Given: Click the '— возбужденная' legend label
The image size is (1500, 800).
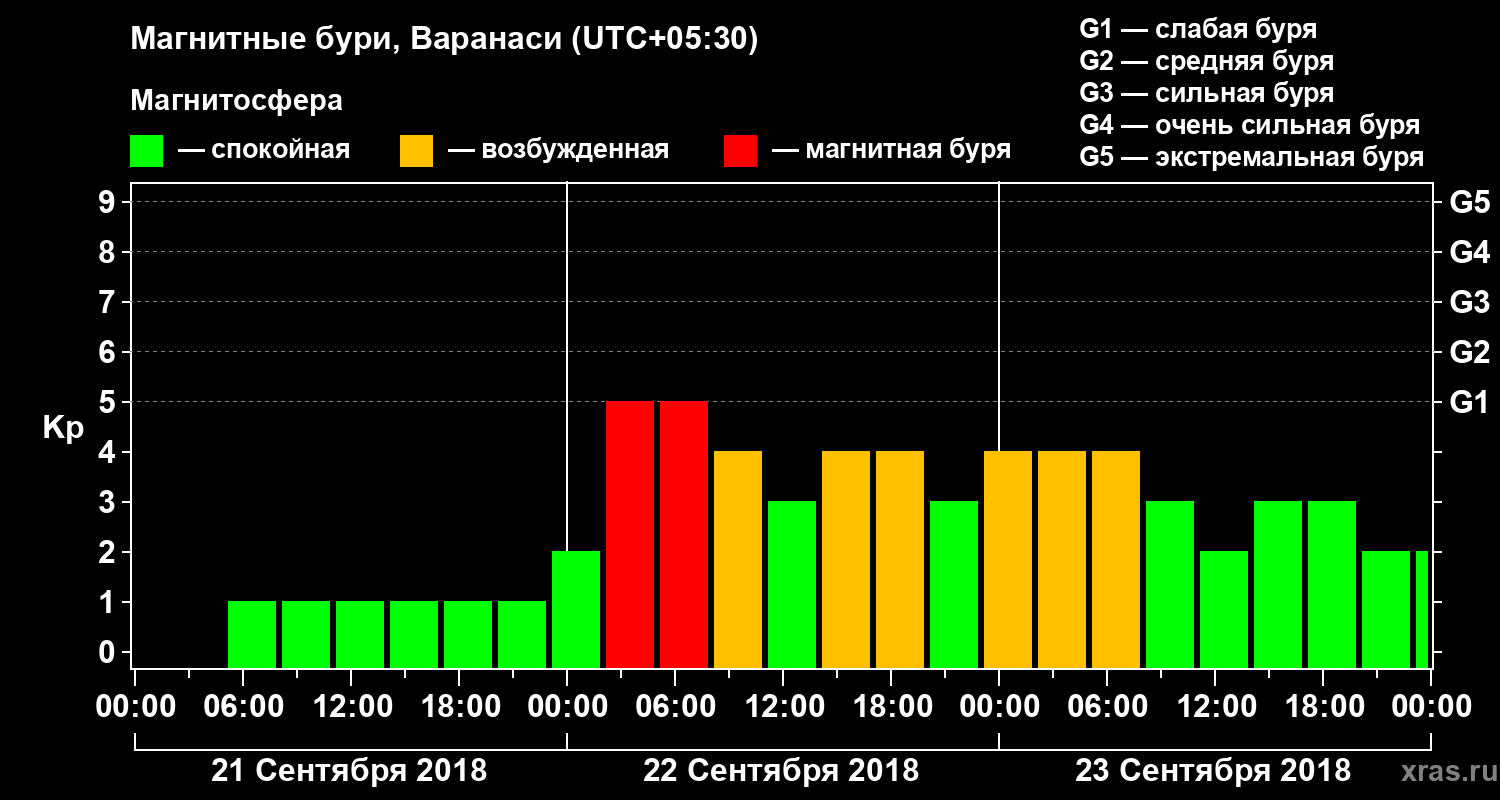Looking at the screenshot, I should (558, 150).
